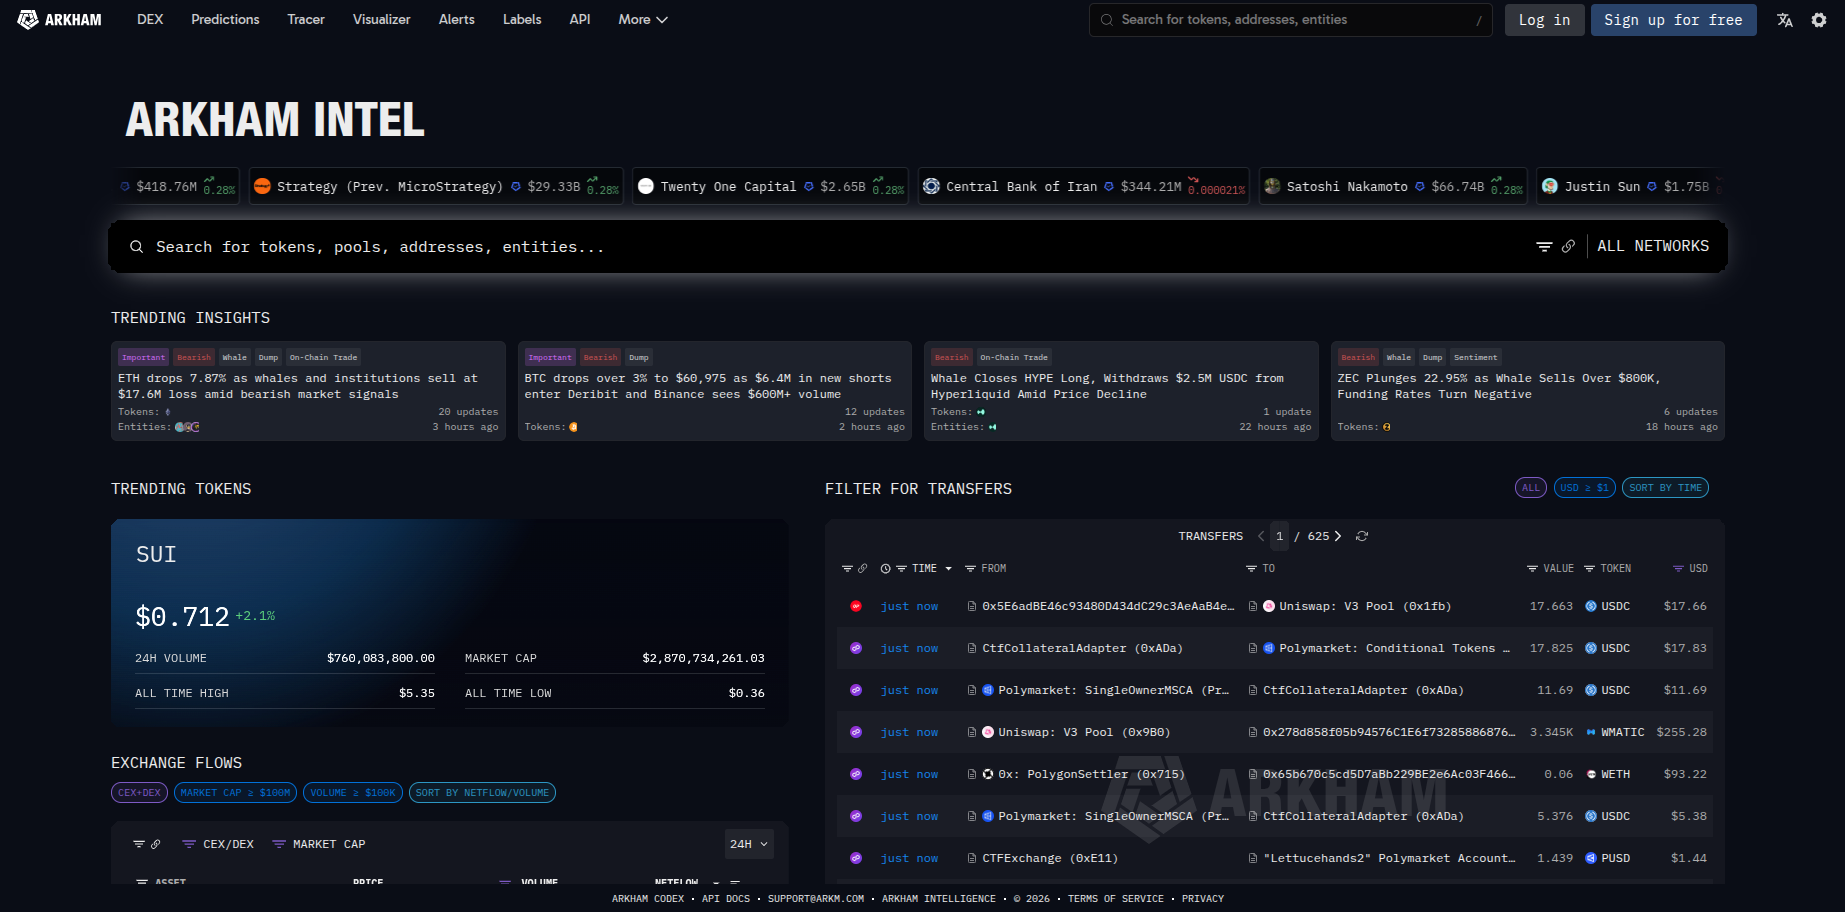The width and height of the screenshot is (1845, 912).
Task: Toggle the SORT BY TIME pill
Action: pos(1665,488)
